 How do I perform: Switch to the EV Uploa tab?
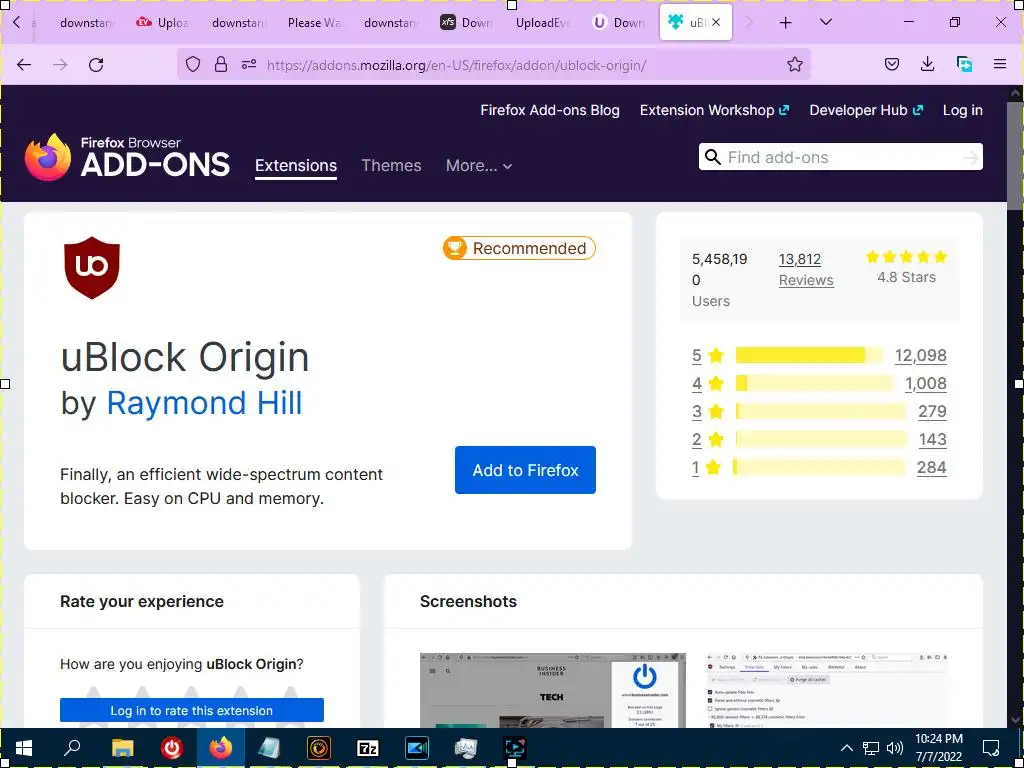162,23
